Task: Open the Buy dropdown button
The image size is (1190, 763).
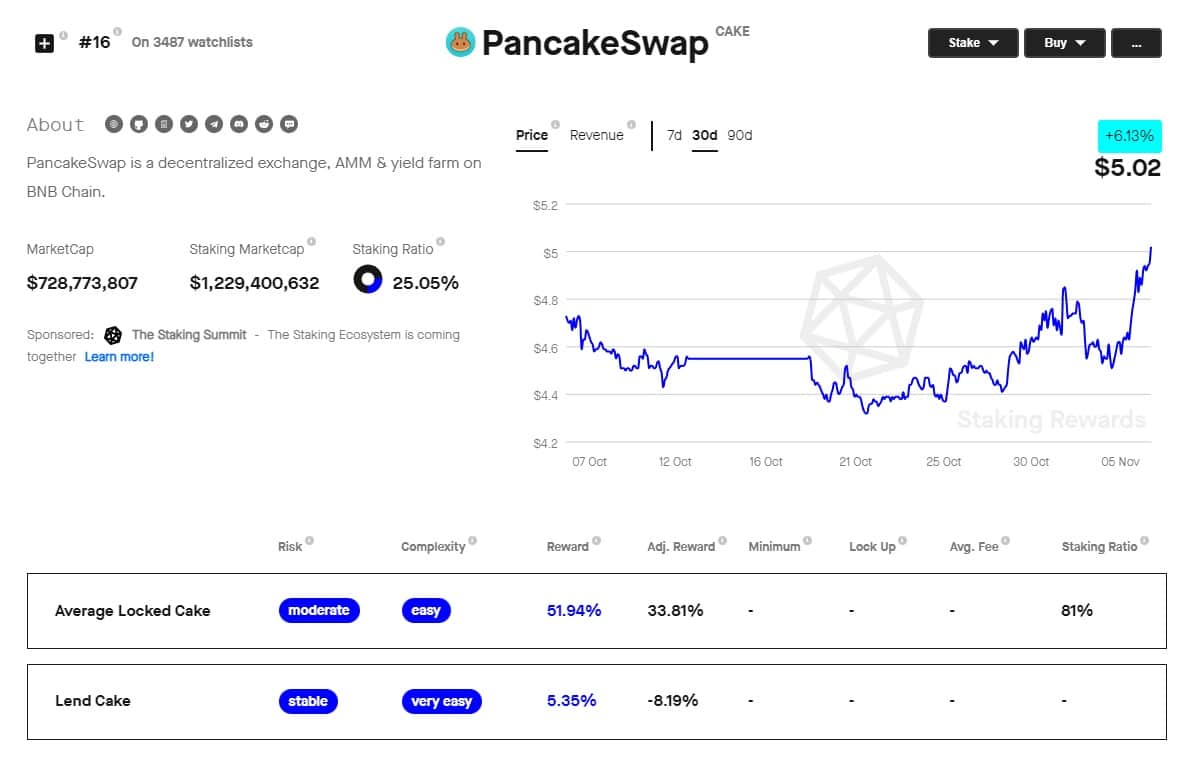Action: click(1064, 43)
